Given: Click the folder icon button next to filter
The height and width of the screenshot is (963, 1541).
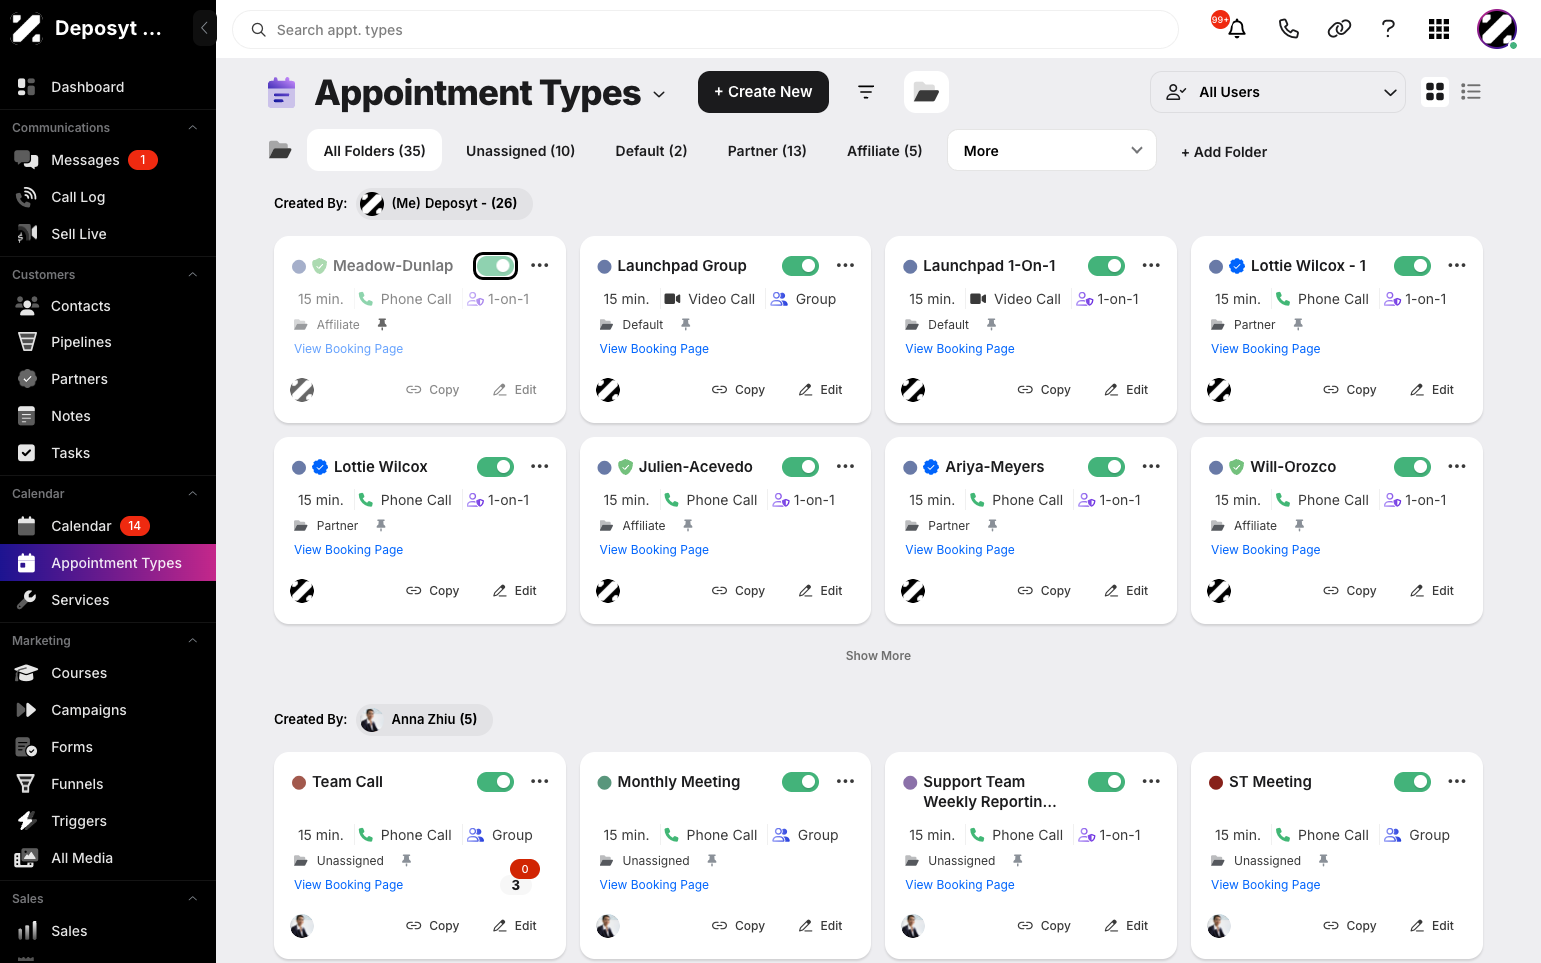Looking at the screenshot, I should 926,92.
